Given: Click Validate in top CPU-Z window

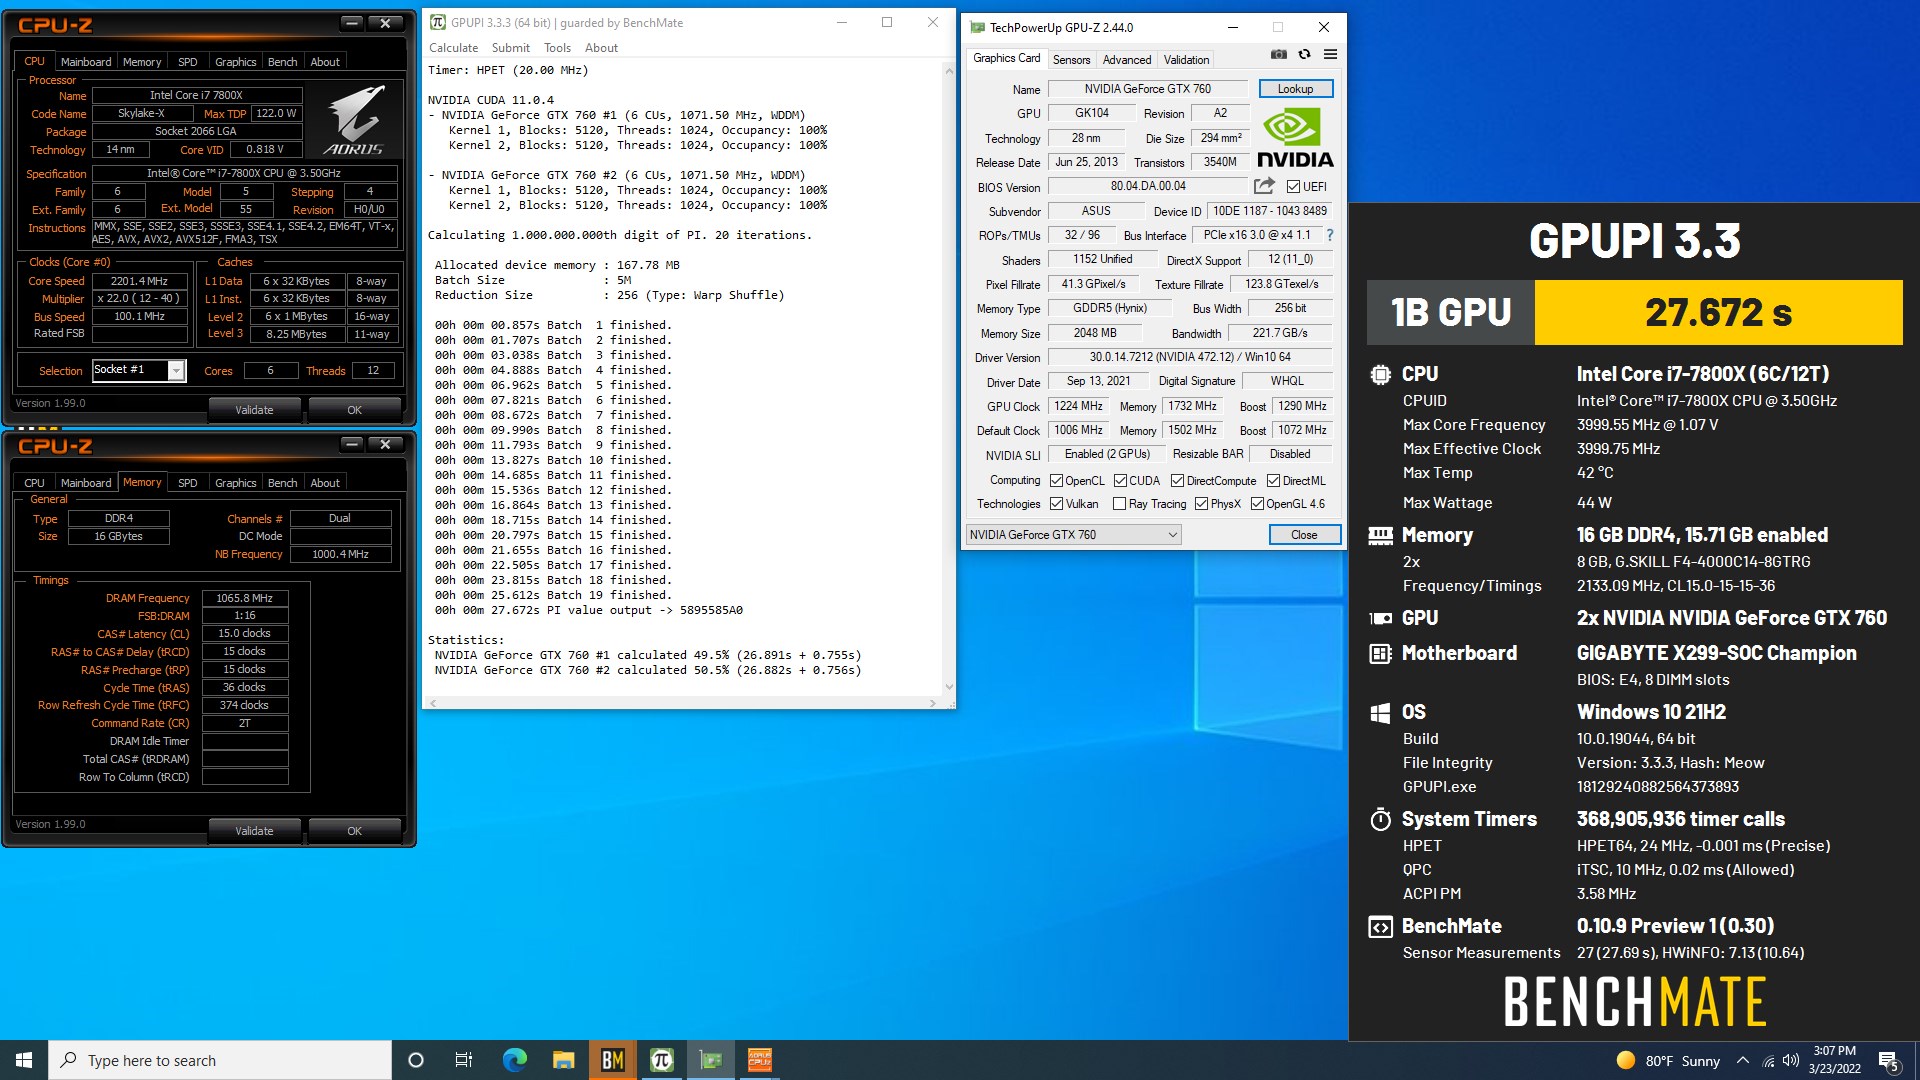Looking at the screenshot, I should [x=254, y=410].
